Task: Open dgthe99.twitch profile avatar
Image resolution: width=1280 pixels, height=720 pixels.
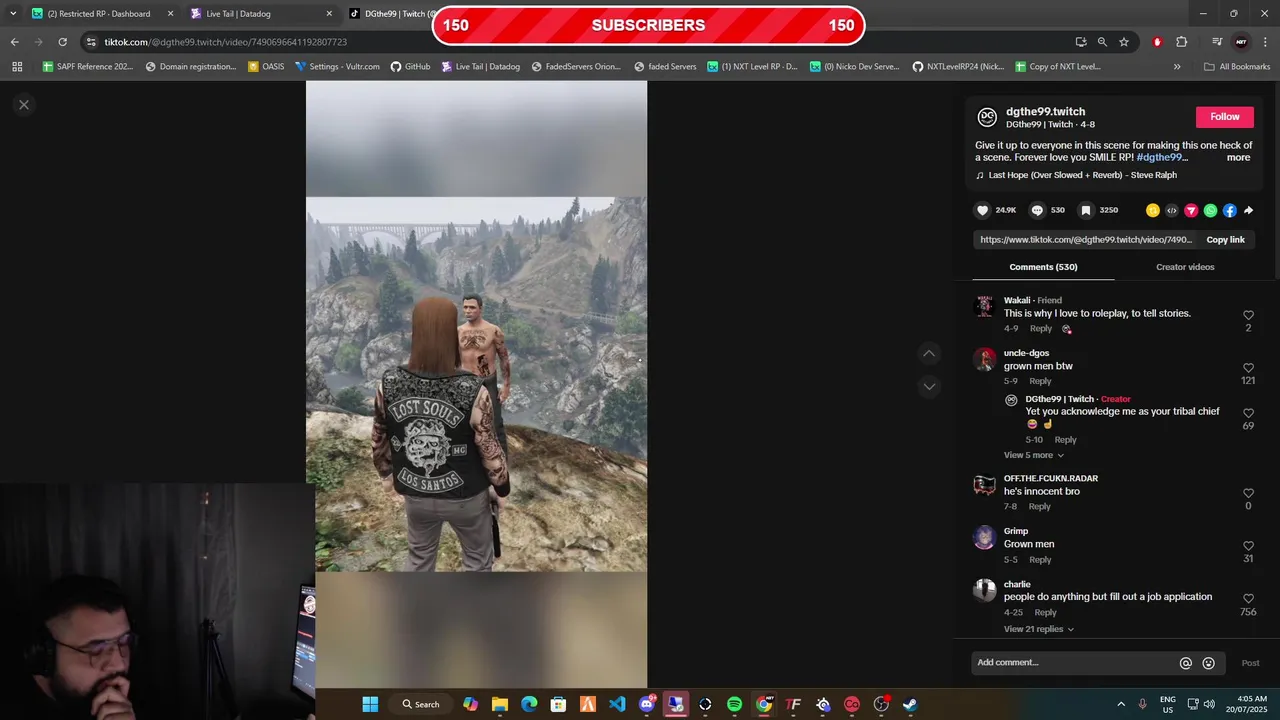Action: coord(987,117)
